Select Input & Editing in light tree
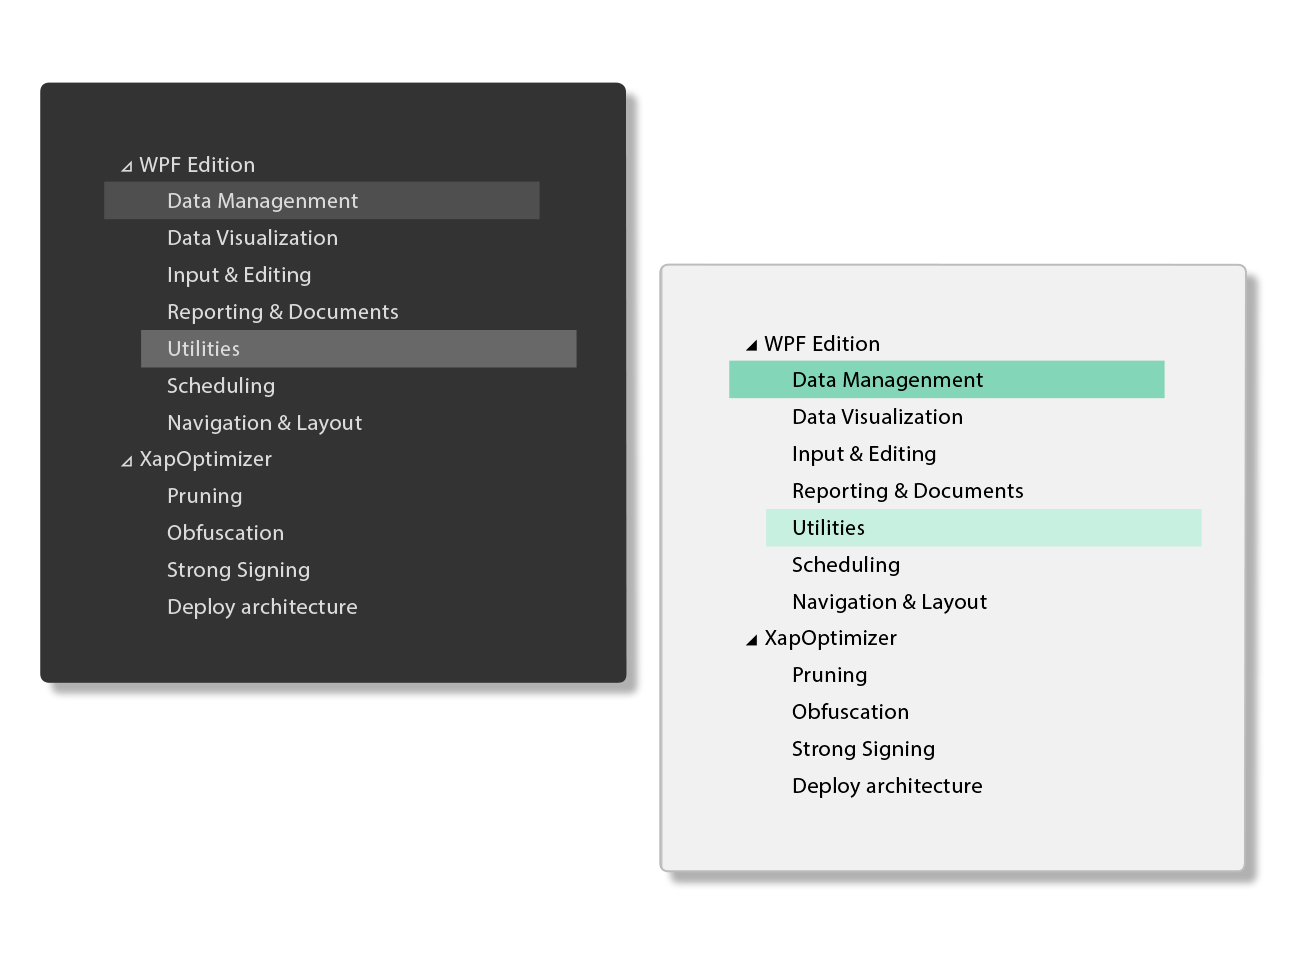Image resolution: width=1290 pixels, height=957 pixels. click(x=864, y=454)
